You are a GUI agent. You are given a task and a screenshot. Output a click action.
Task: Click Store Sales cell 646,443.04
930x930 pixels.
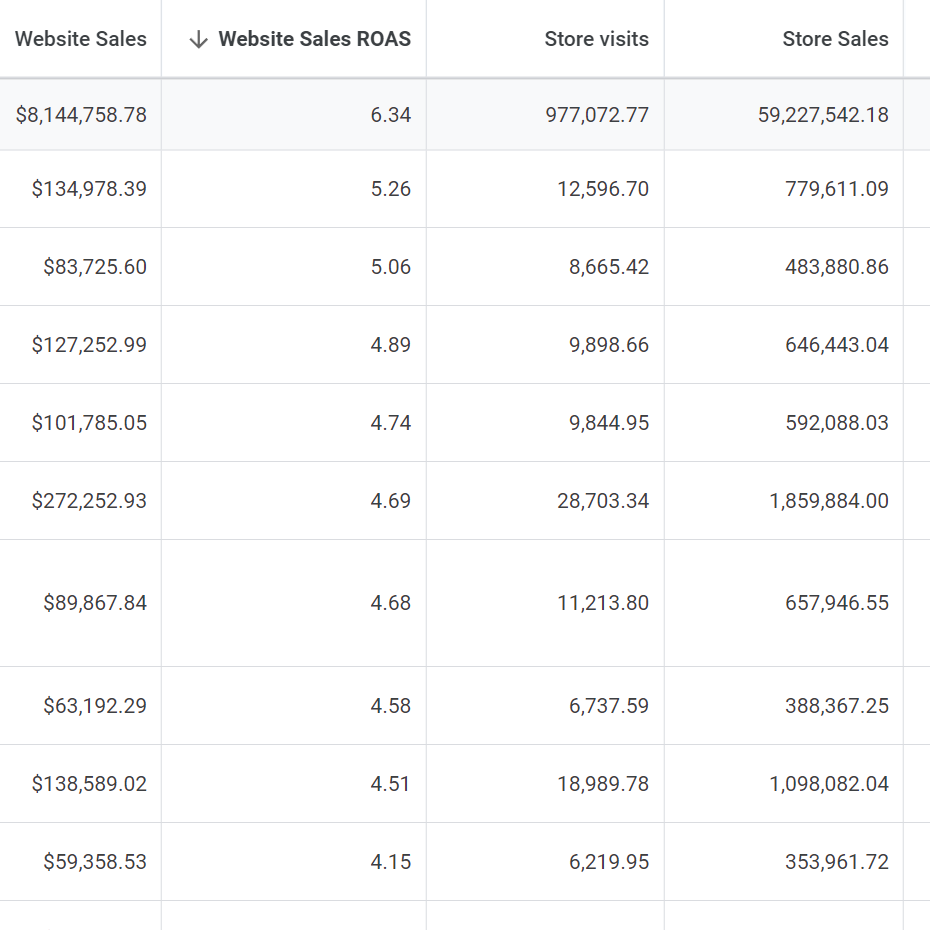point(837,345)
